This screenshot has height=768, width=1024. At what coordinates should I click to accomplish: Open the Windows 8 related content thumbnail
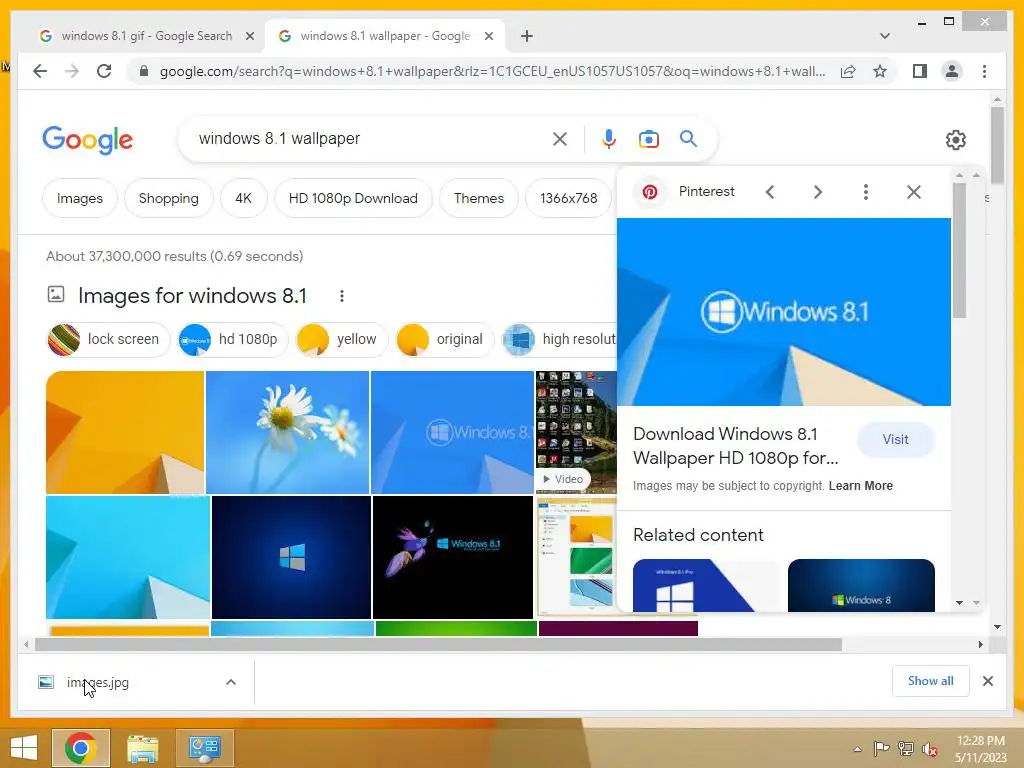[x=861, y=586]
